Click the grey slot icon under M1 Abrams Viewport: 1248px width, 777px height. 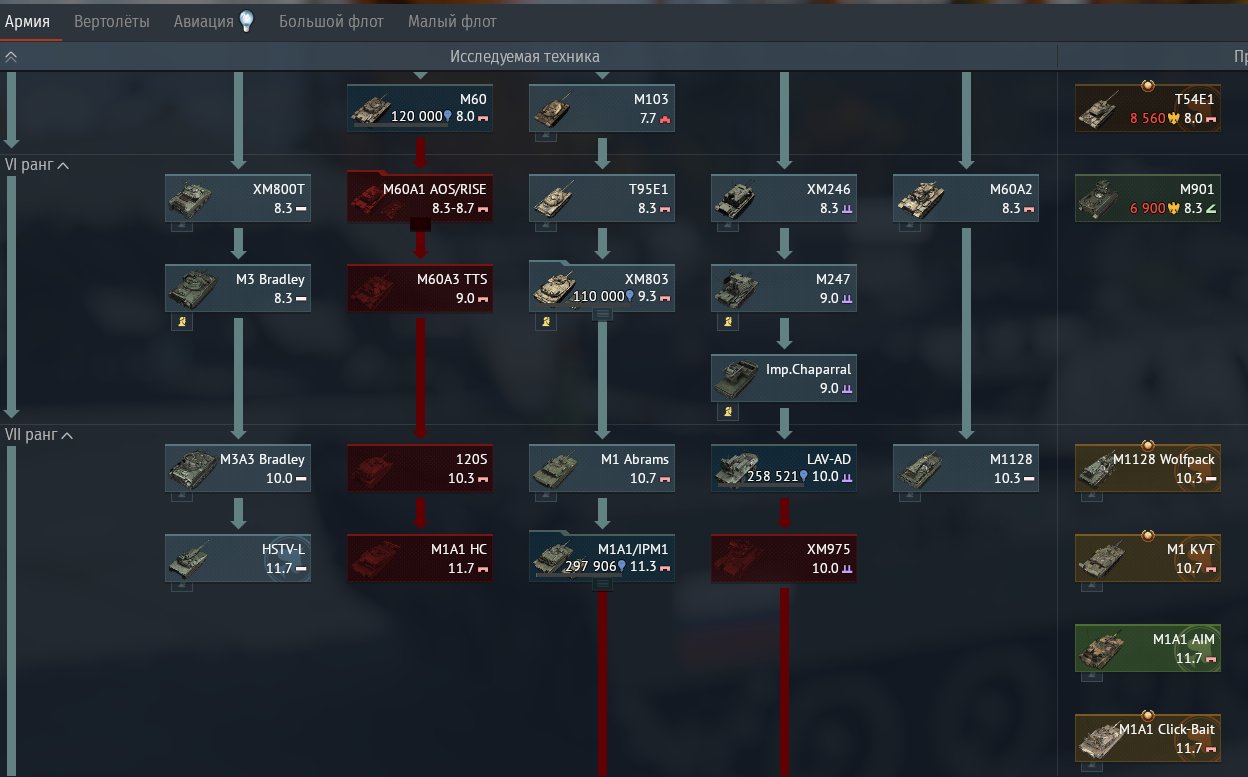(547, 497)
